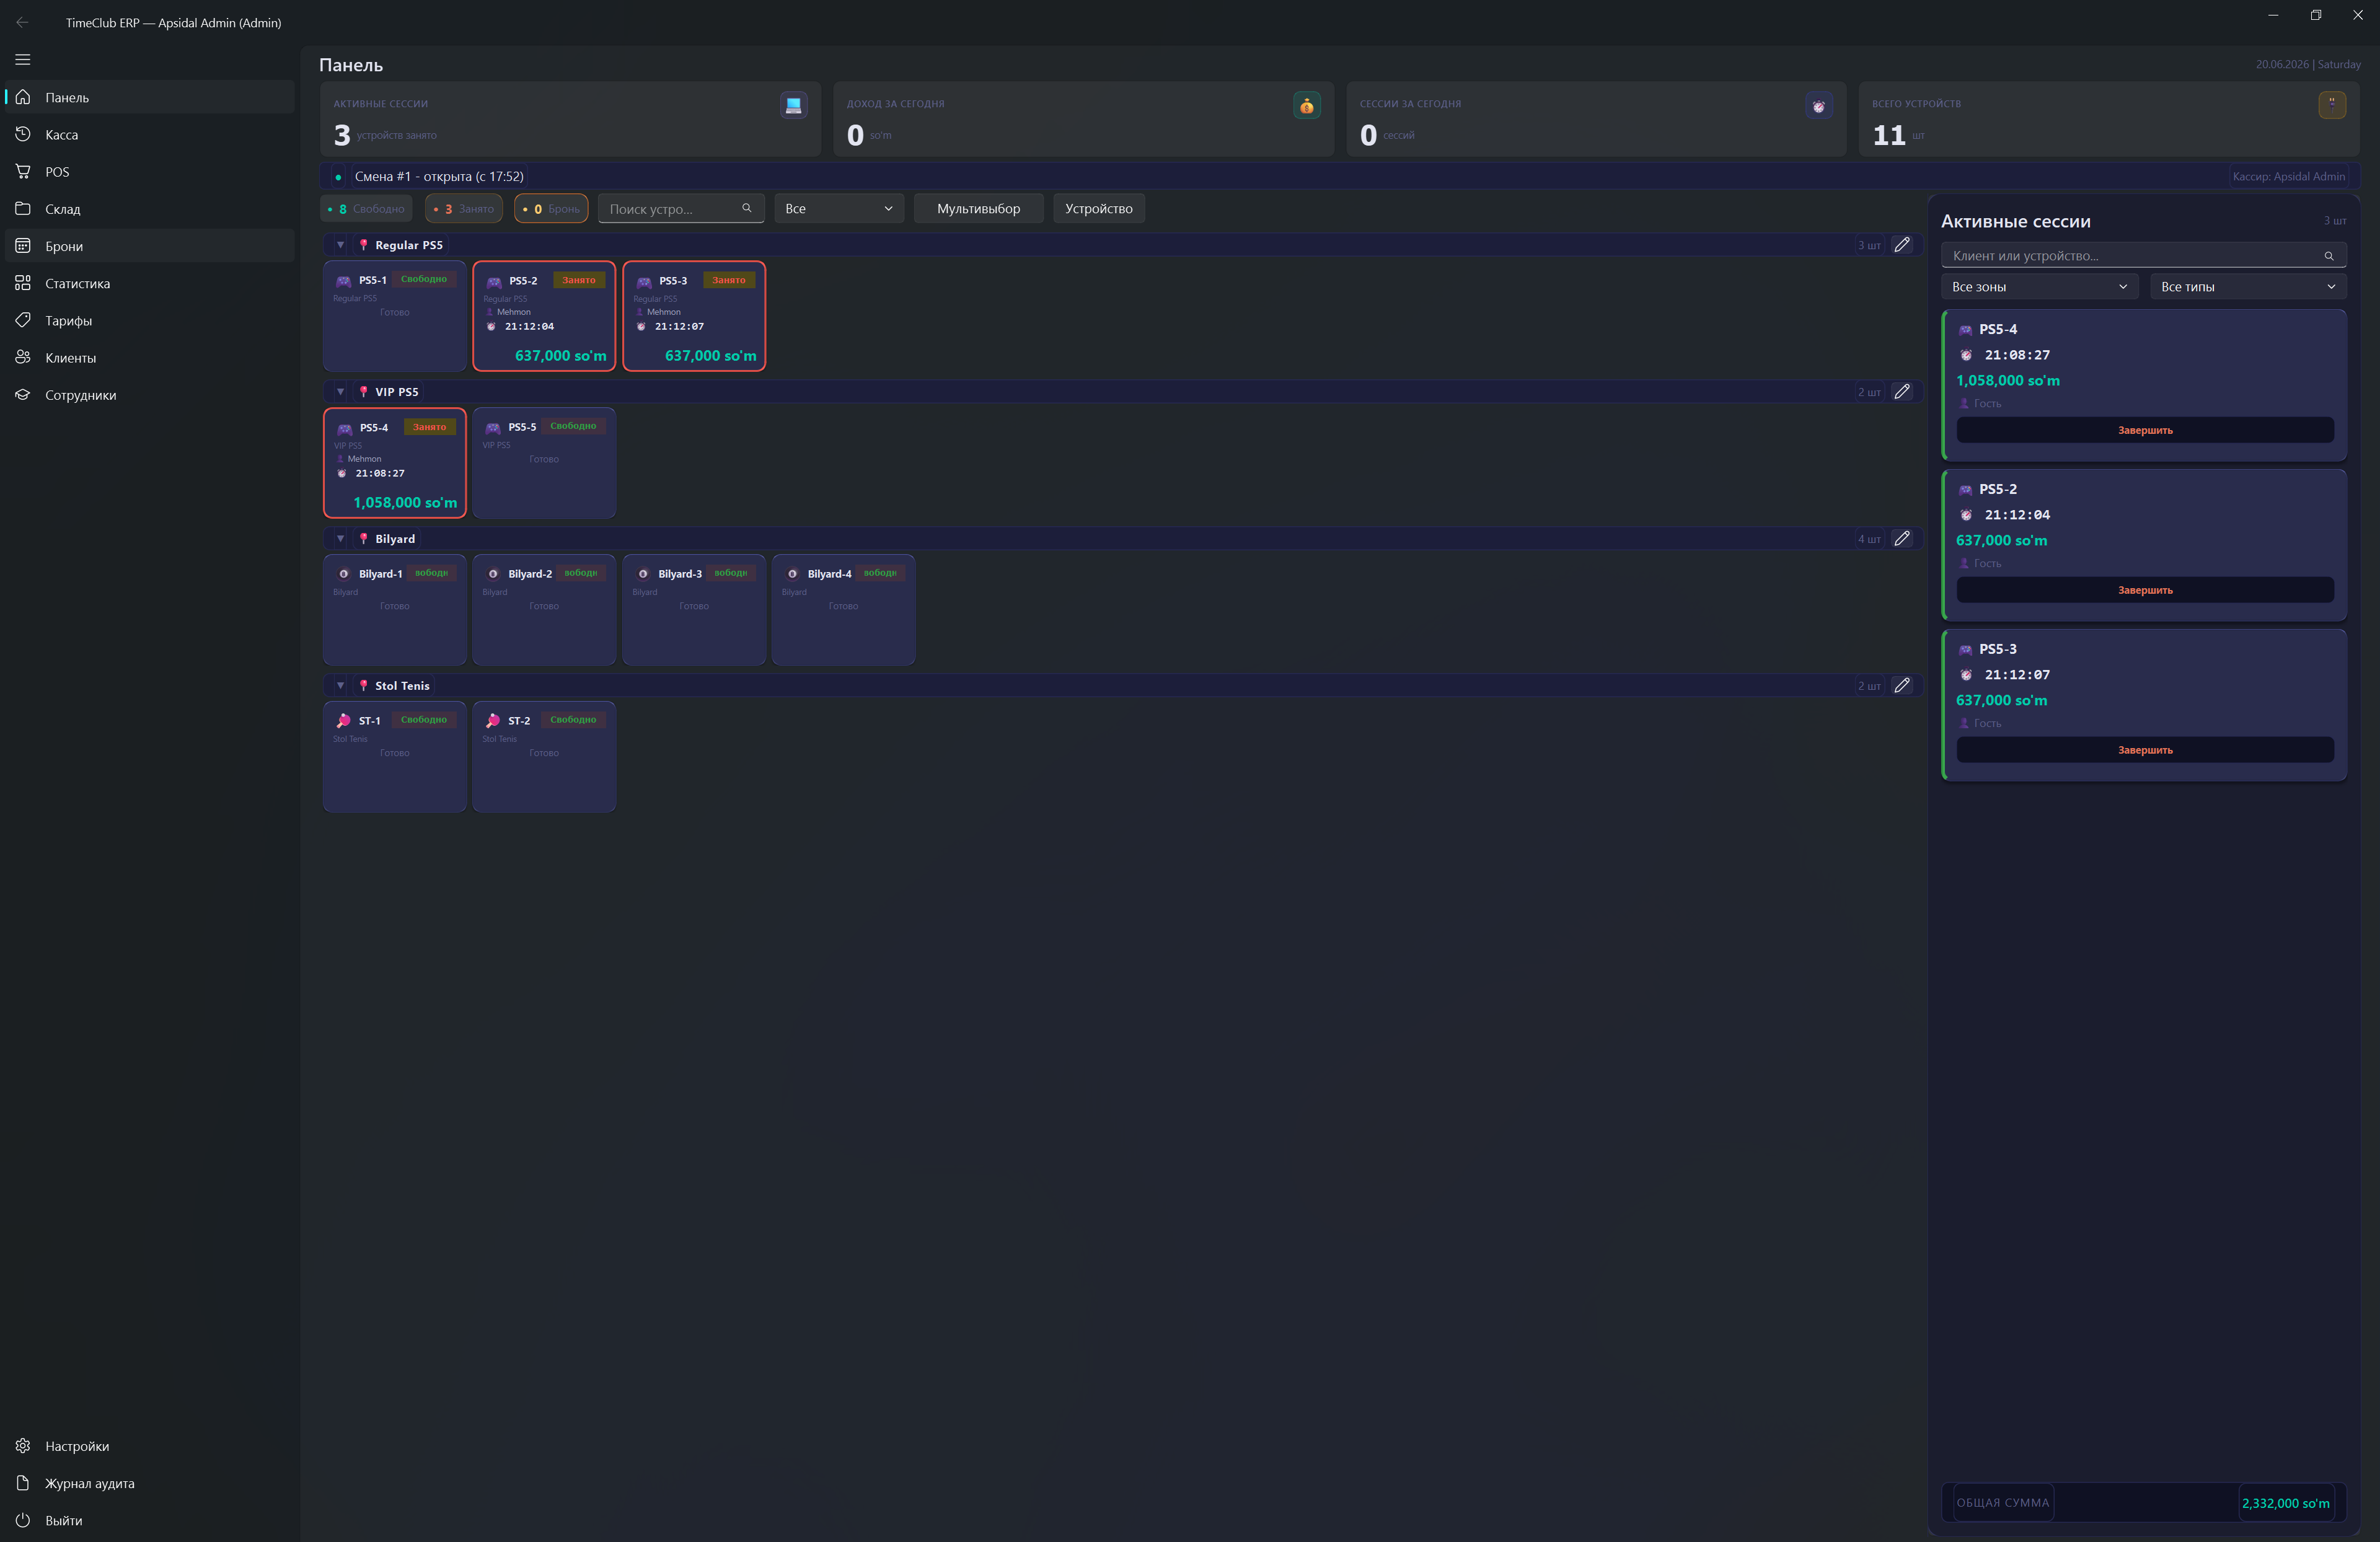Open the Брони section
The height and width of the screenshot is (1542, 2380).
pyautogui.click(x=150, y=246)
